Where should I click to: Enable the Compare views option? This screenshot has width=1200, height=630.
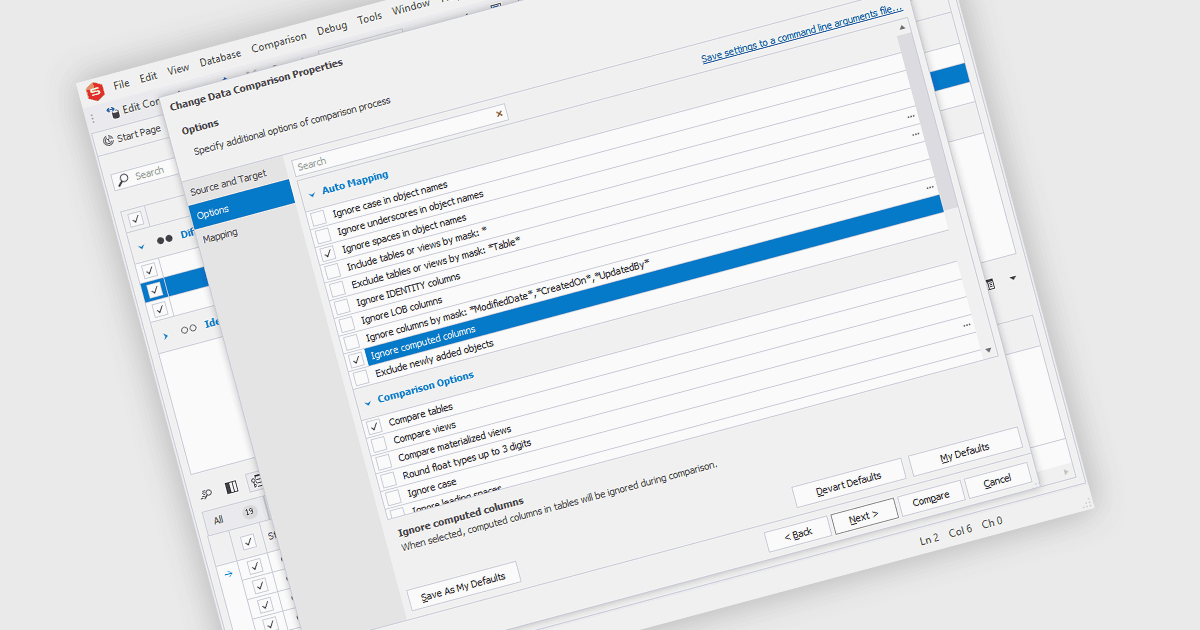(378, 444)
